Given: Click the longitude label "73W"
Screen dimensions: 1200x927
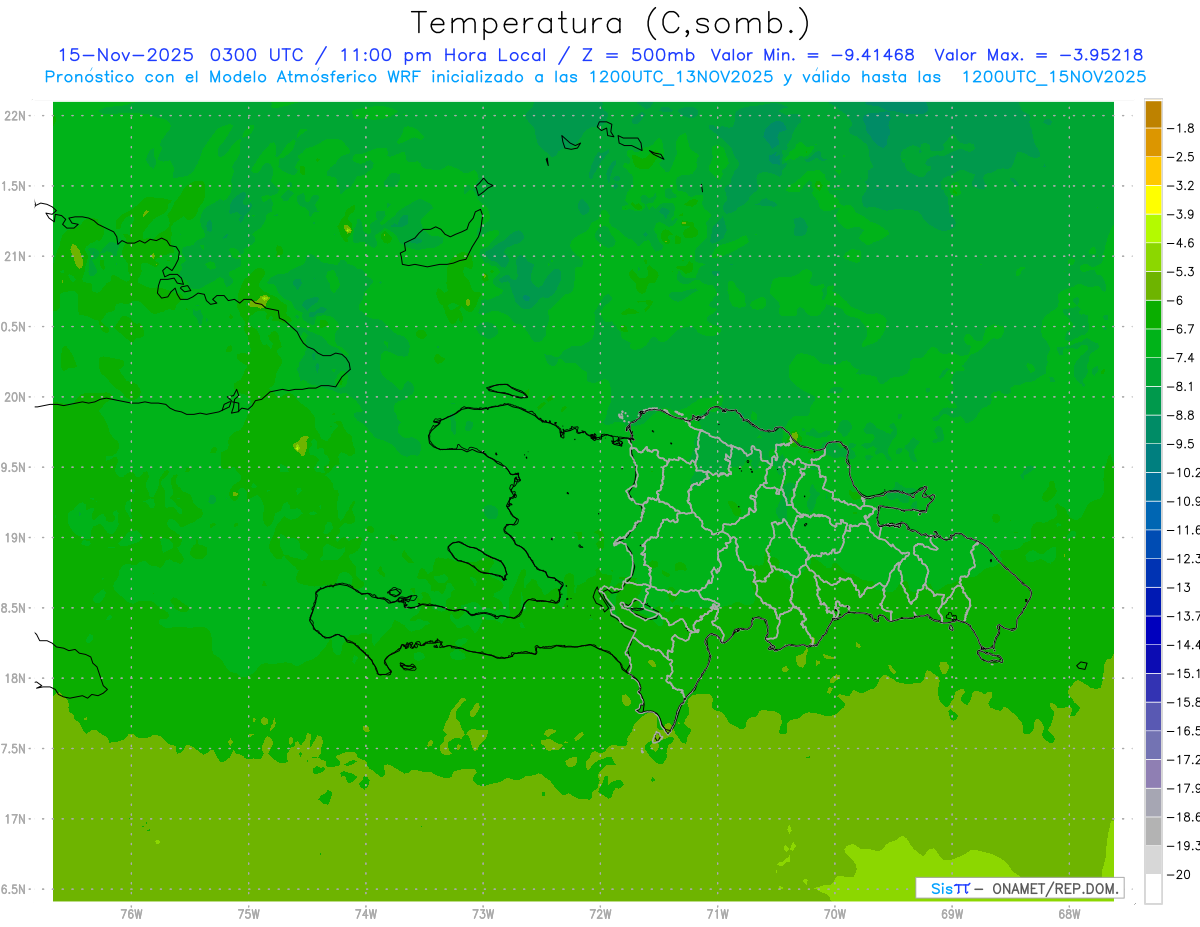Looking at the screenshot, I should (x=483, y=914).
